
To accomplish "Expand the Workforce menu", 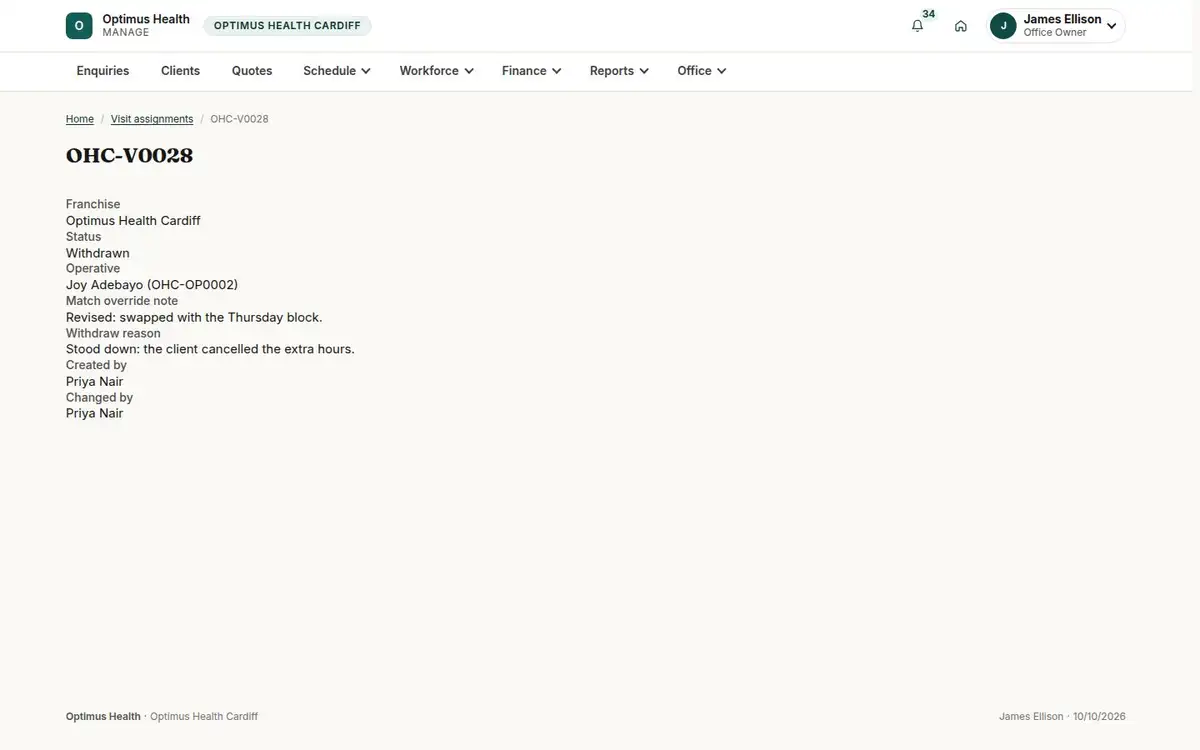I will coord(436,71).
